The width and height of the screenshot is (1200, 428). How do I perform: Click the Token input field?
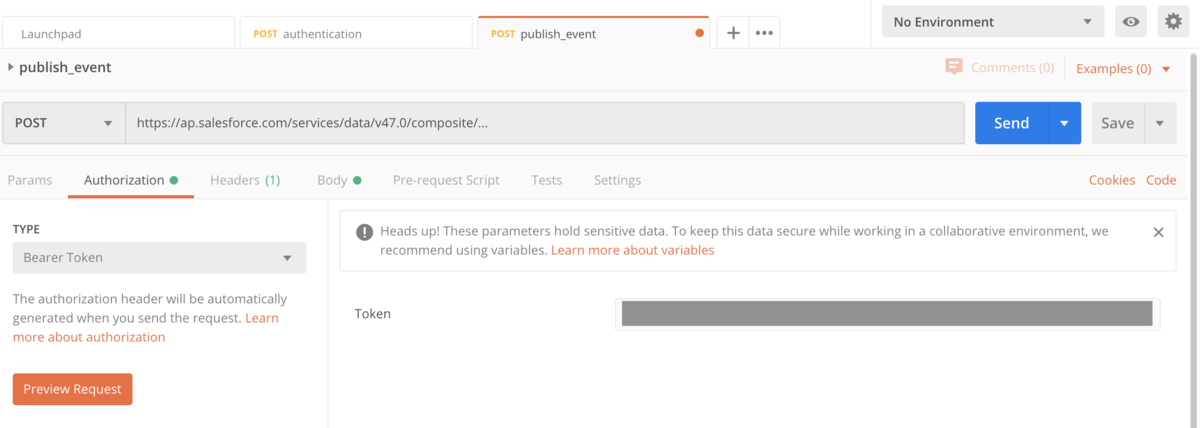[x=887, y=314]
